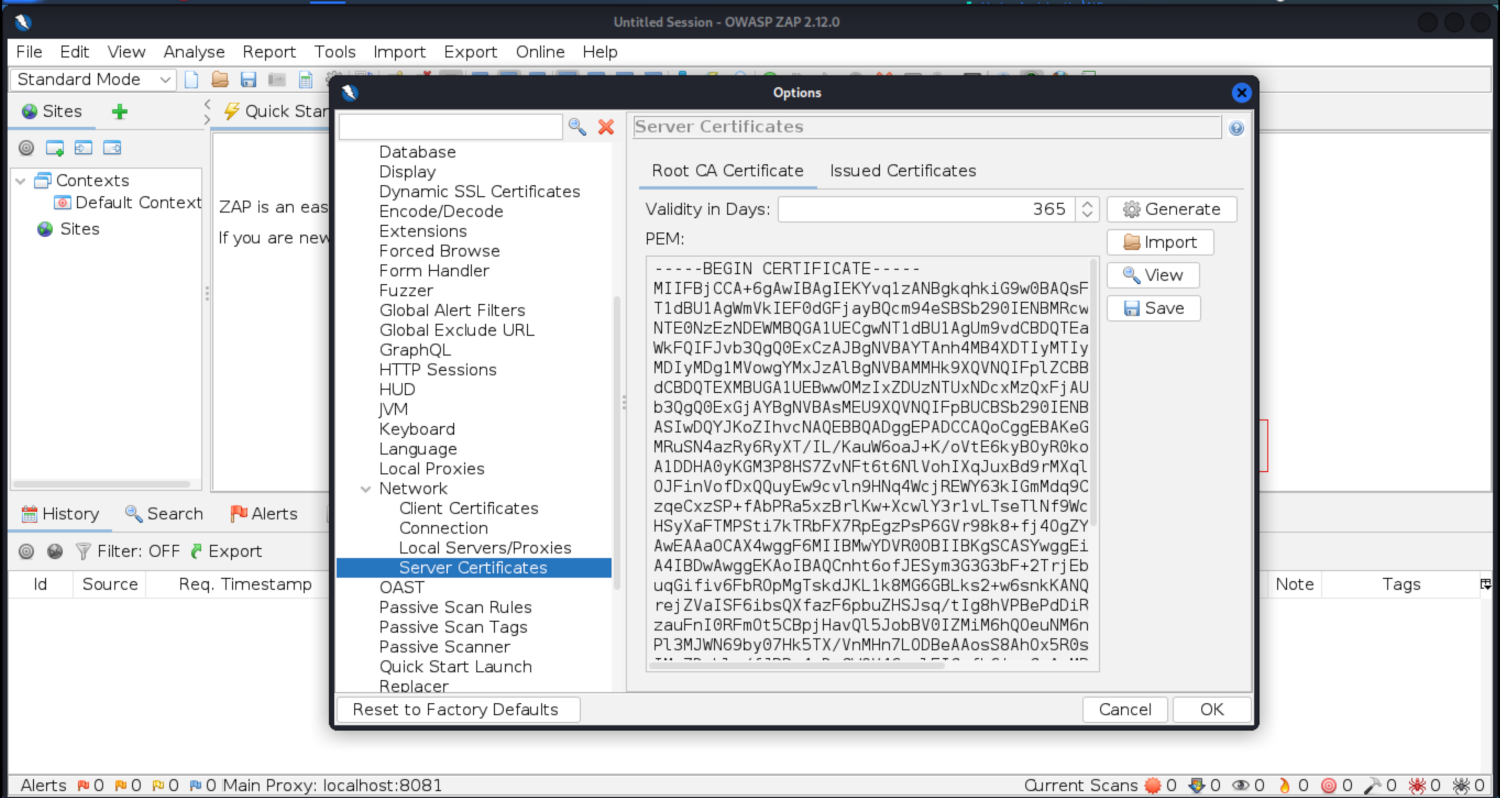Click OK in the Options dialog
Screen dimensions: 1500x798
coord(1212,710)
